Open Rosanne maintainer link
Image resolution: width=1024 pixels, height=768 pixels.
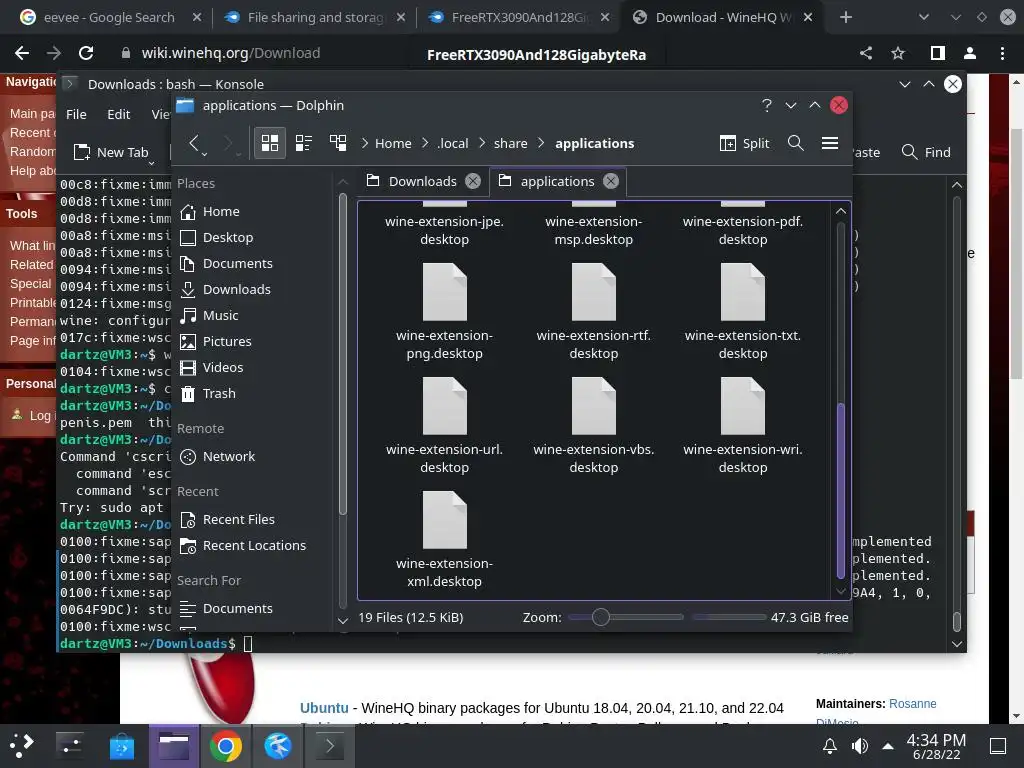(912, 703)
